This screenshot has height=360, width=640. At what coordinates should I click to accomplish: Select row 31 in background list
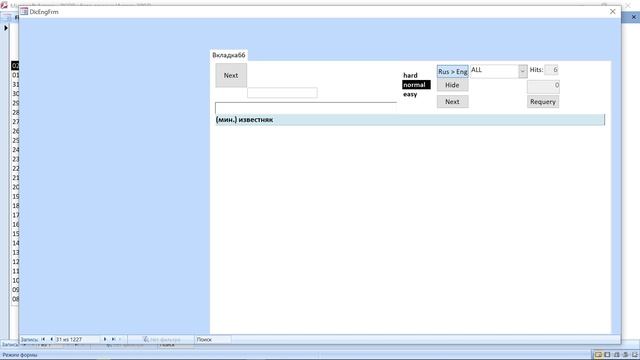(15, 84)
